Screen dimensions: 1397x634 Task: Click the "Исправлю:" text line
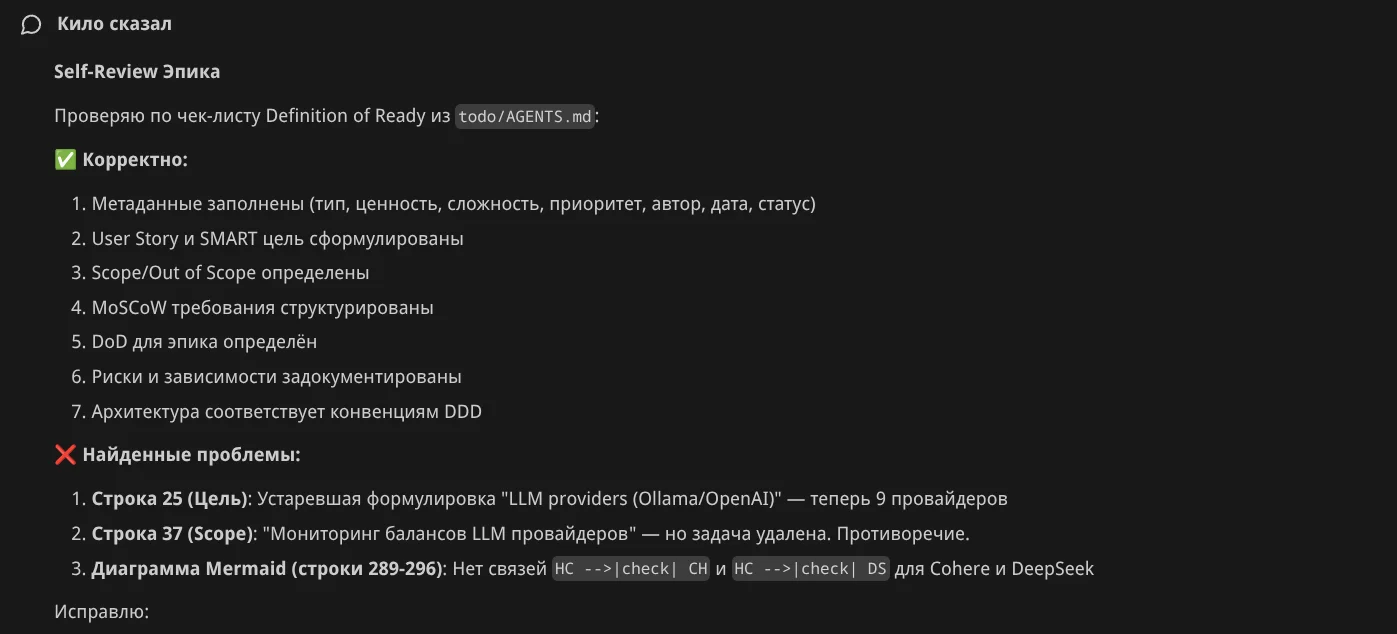(x=101, y=611)
